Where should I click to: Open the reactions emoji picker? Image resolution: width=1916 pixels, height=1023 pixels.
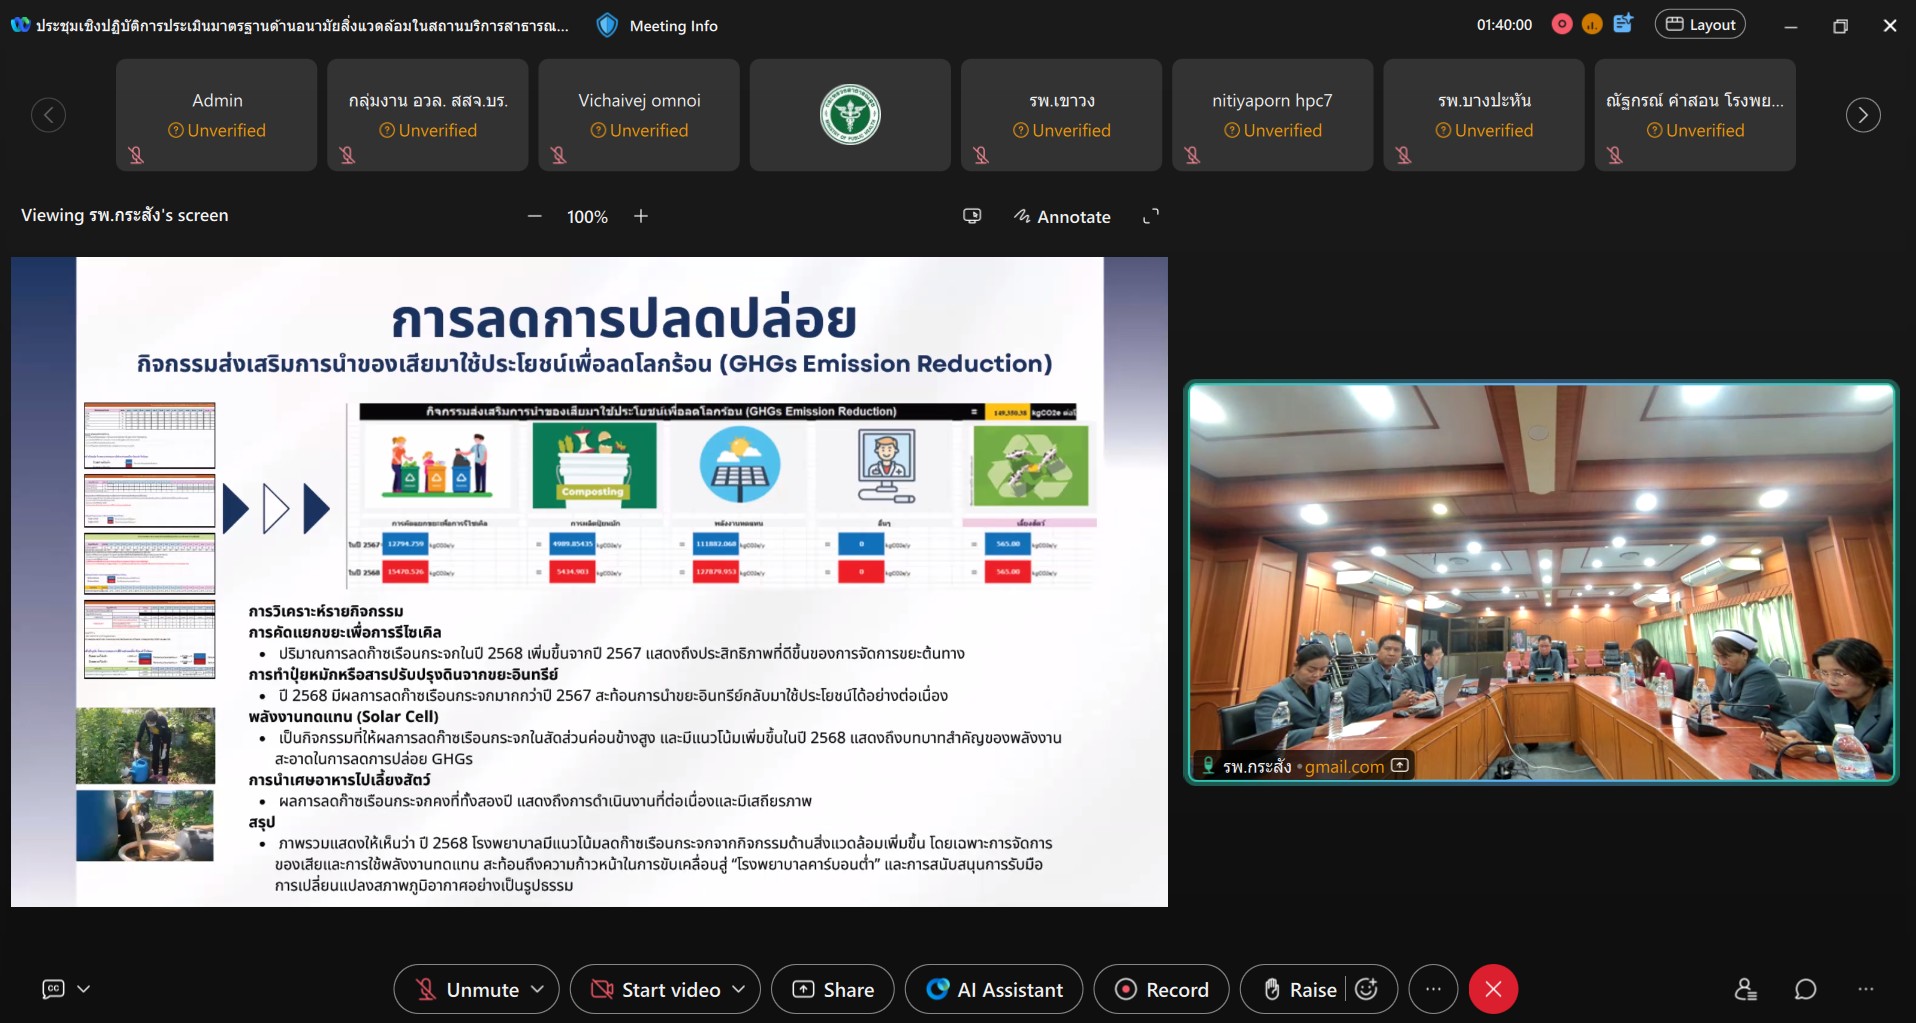click(x=1367, y=989)
